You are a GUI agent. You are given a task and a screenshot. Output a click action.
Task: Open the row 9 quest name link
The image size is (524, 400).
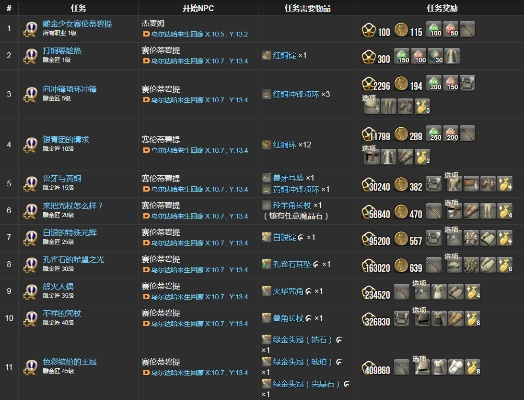(x=58, y=286)
